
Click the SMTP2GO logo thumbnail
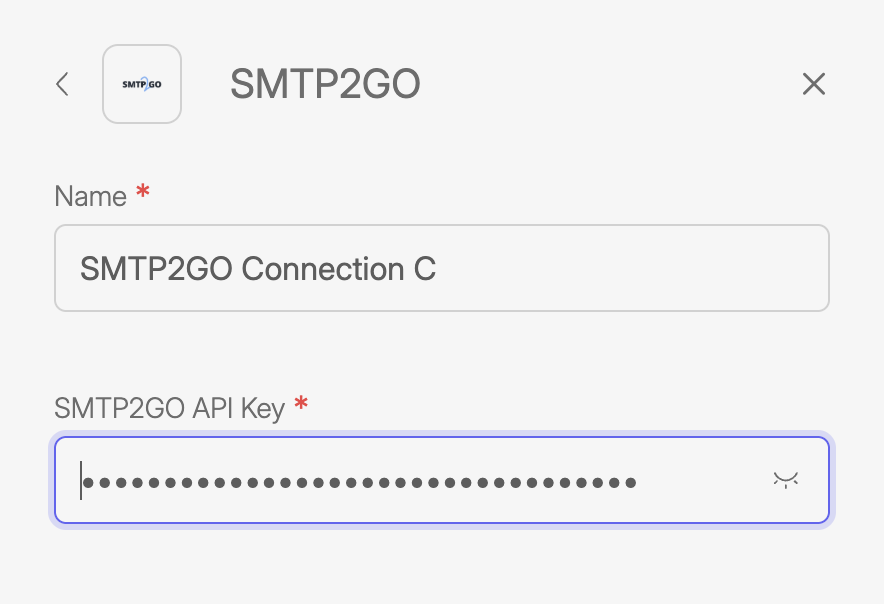pos(142,84)
